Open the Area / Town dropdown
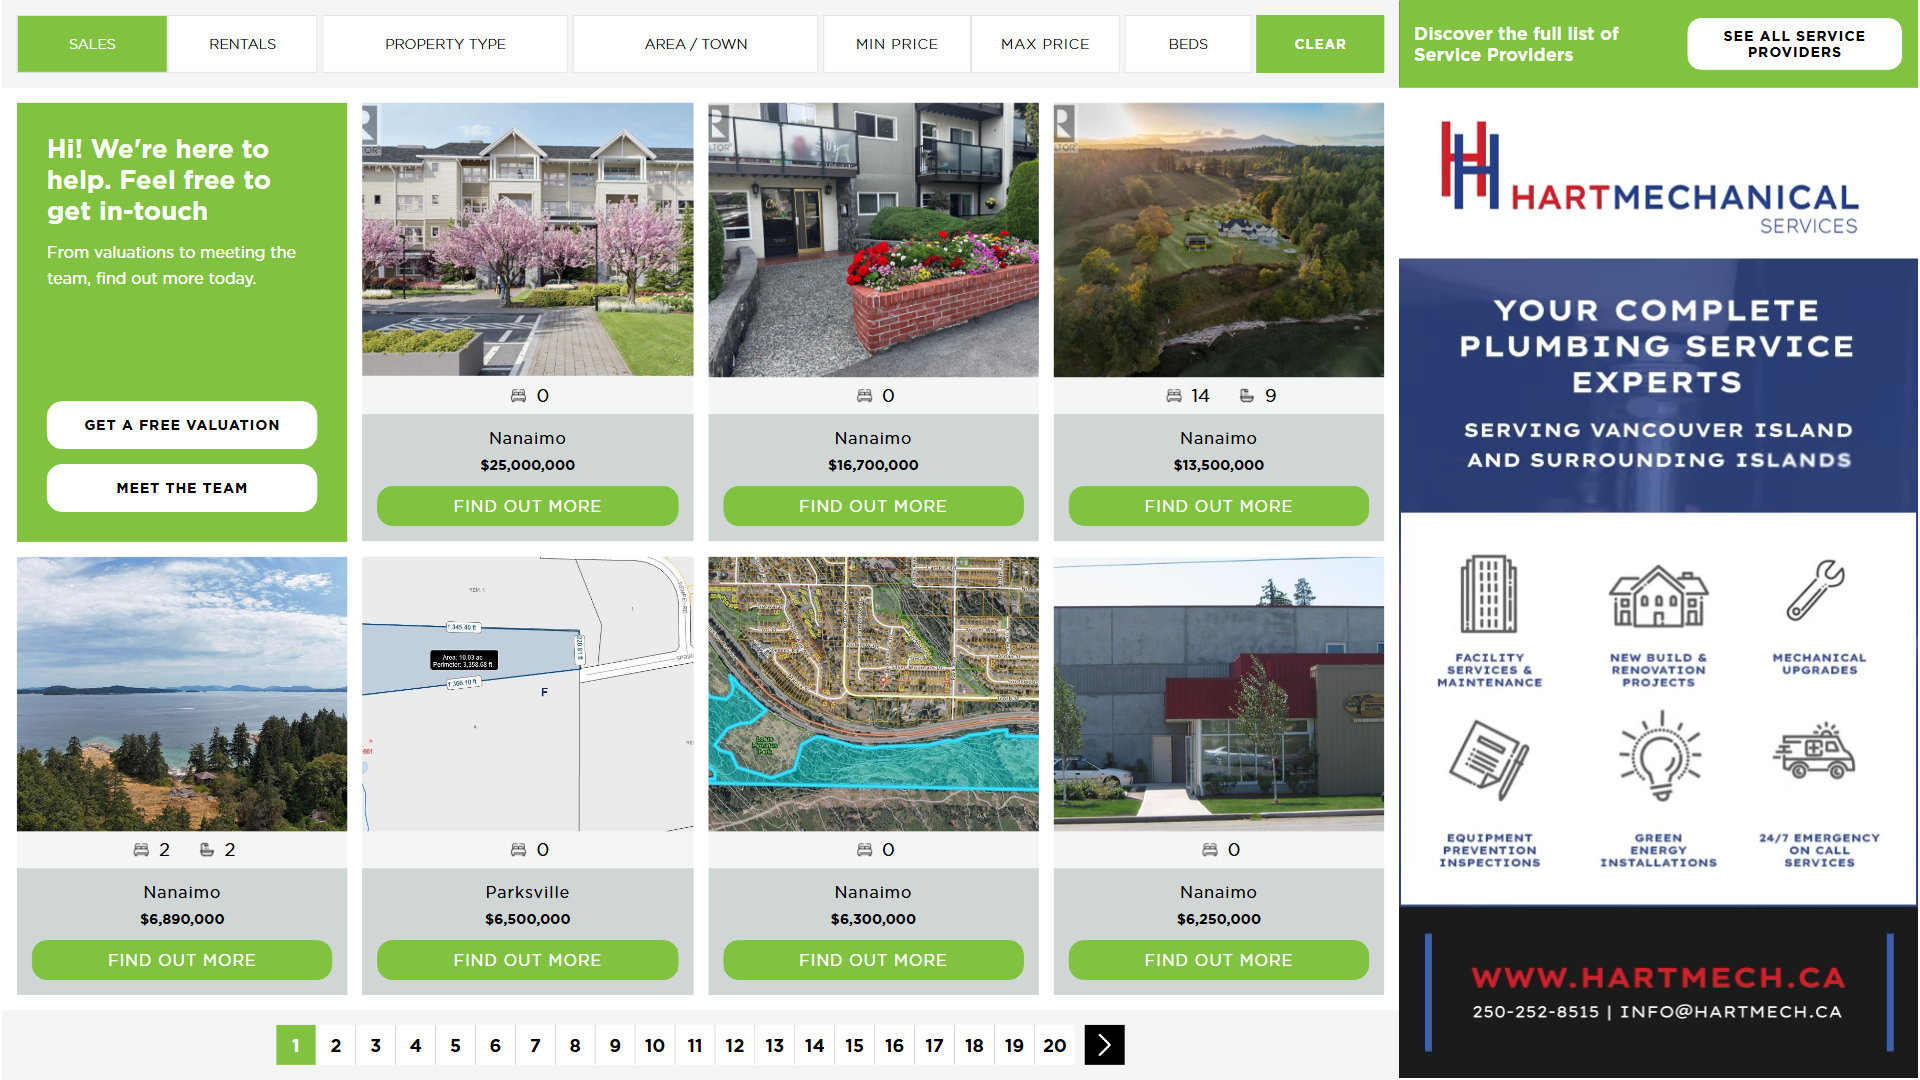Image resolution: width=1920 pixels, height=1080 pixels. coord(695,44)
